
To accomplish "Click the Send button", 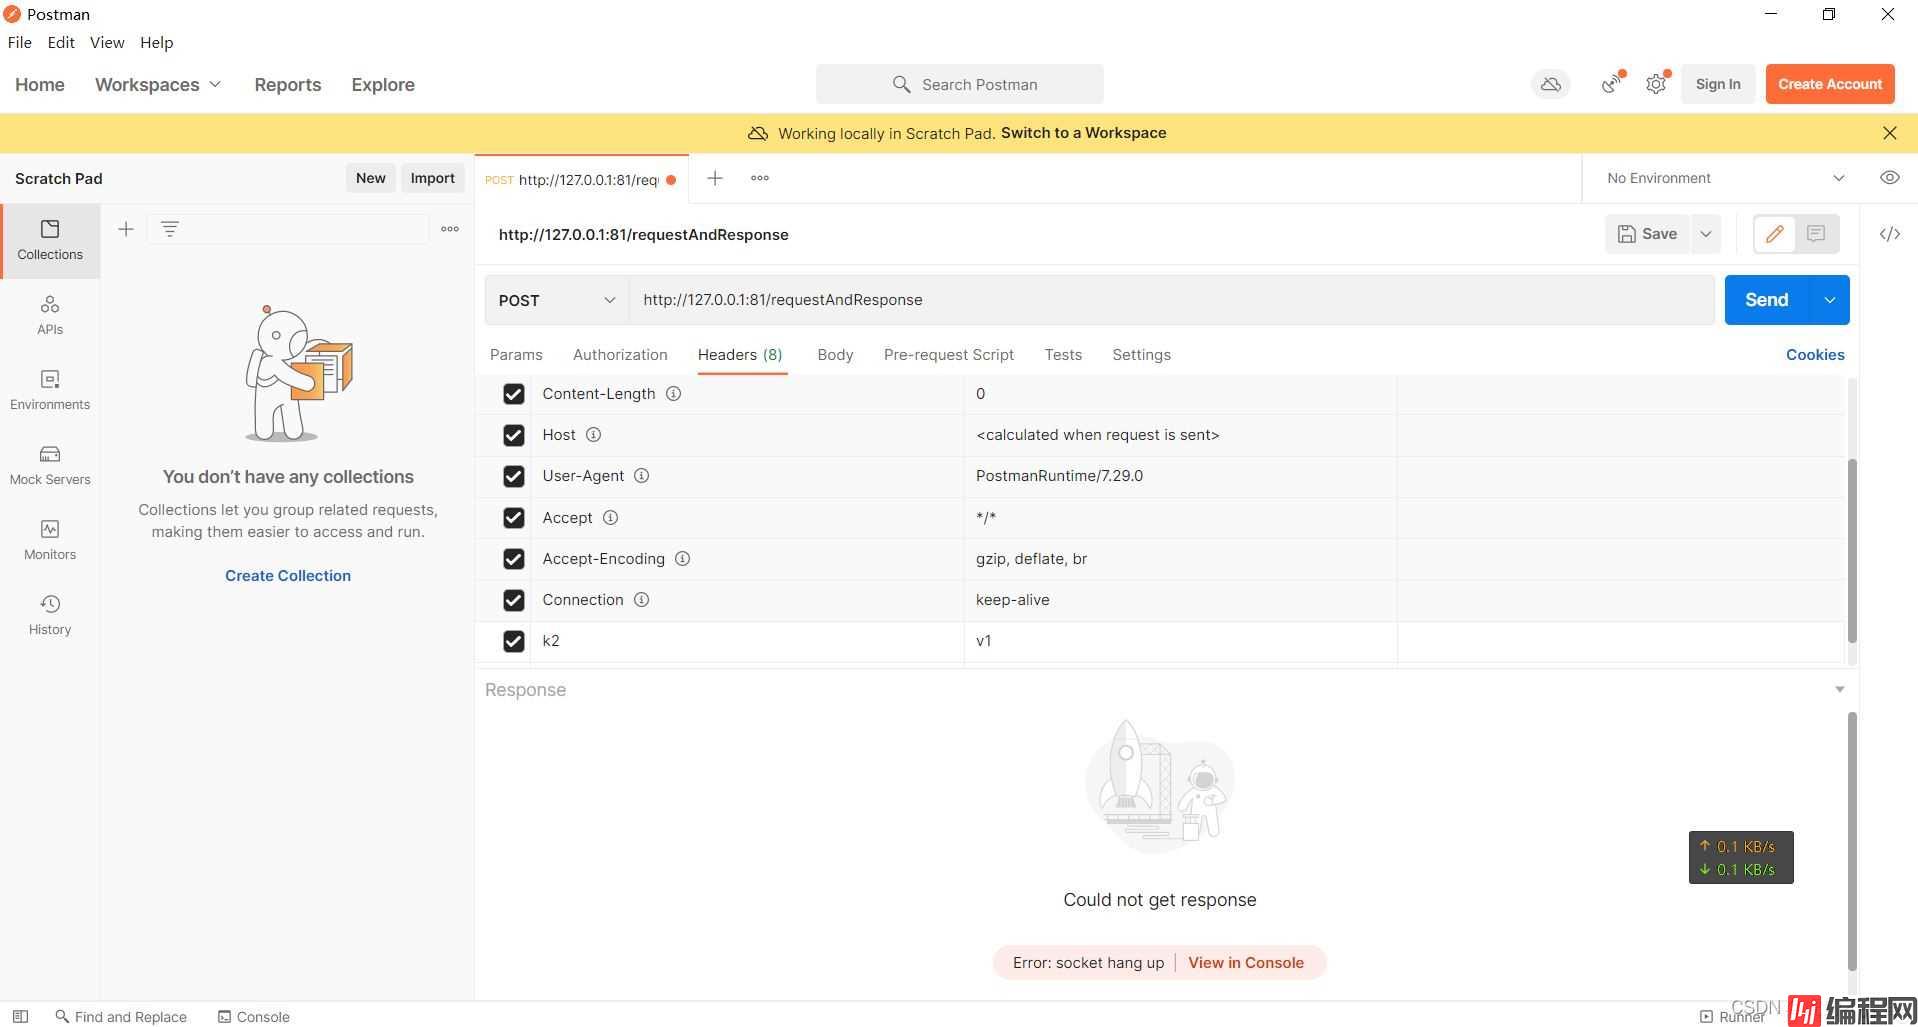I will point(1766,300).
